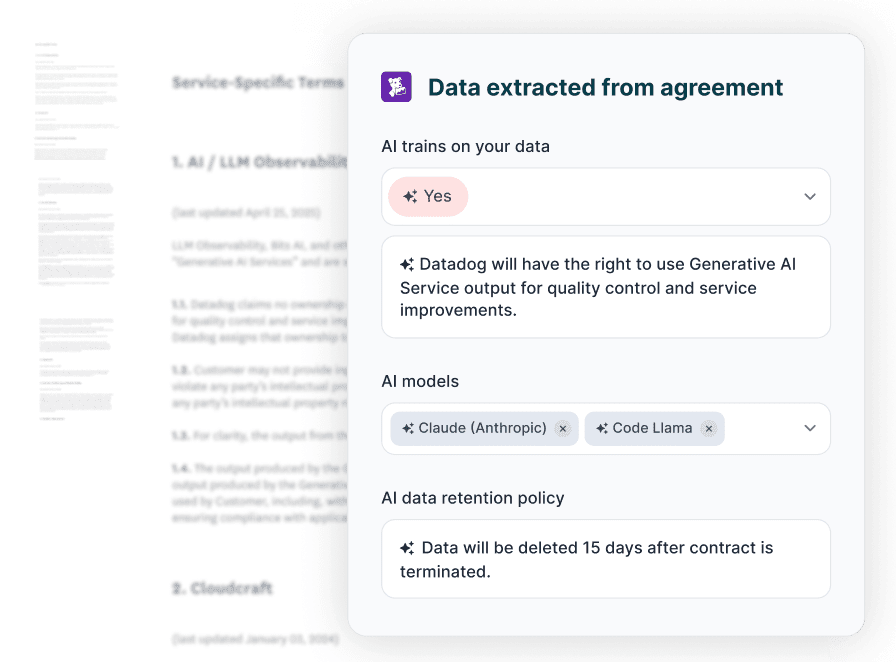Screen dimensions: 896x662
Task: Select the Code Llama model chip
Action: pos(654,428)
